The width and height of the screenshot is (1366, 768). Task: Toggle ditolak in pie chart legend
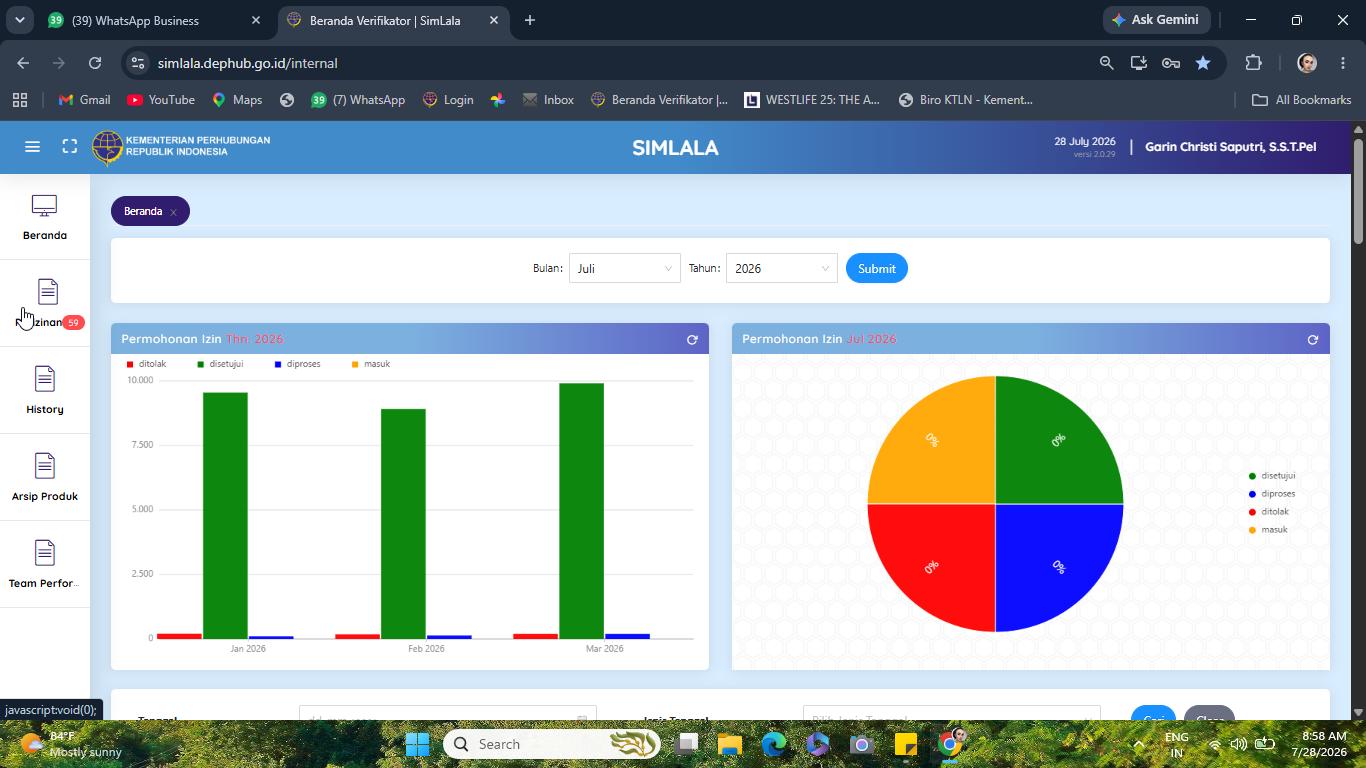click(x=1269, y=512)
